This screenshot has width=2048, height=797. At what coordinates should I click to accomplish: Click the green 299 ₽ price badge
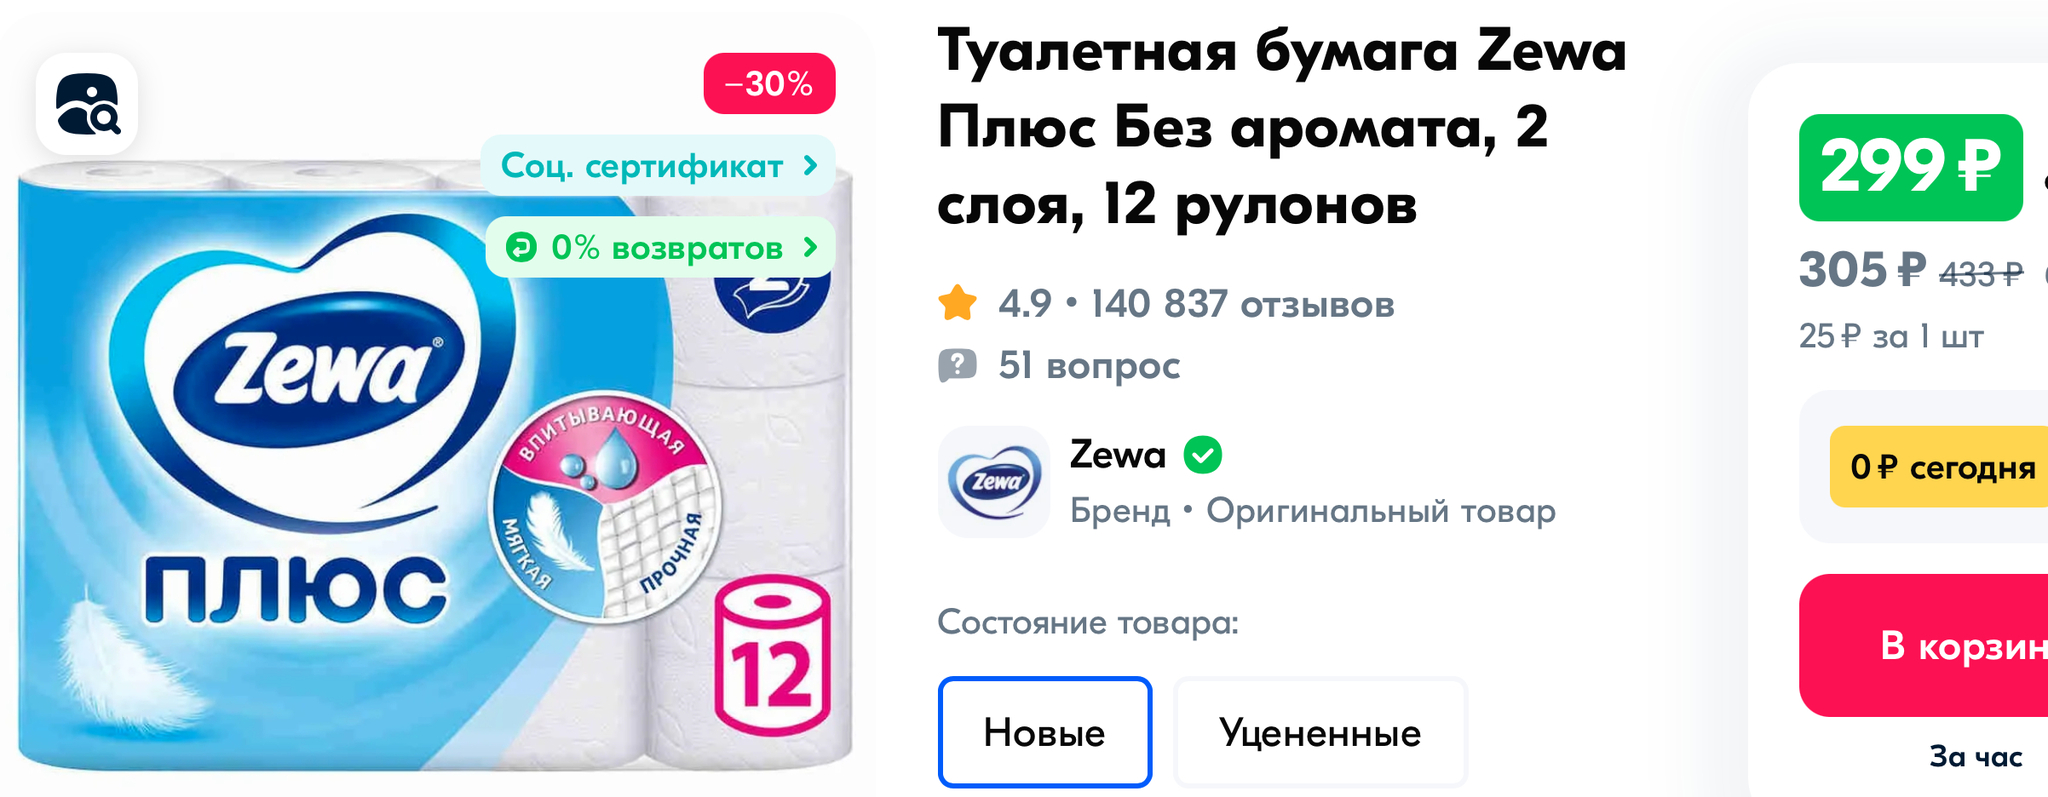point(1911,167)
